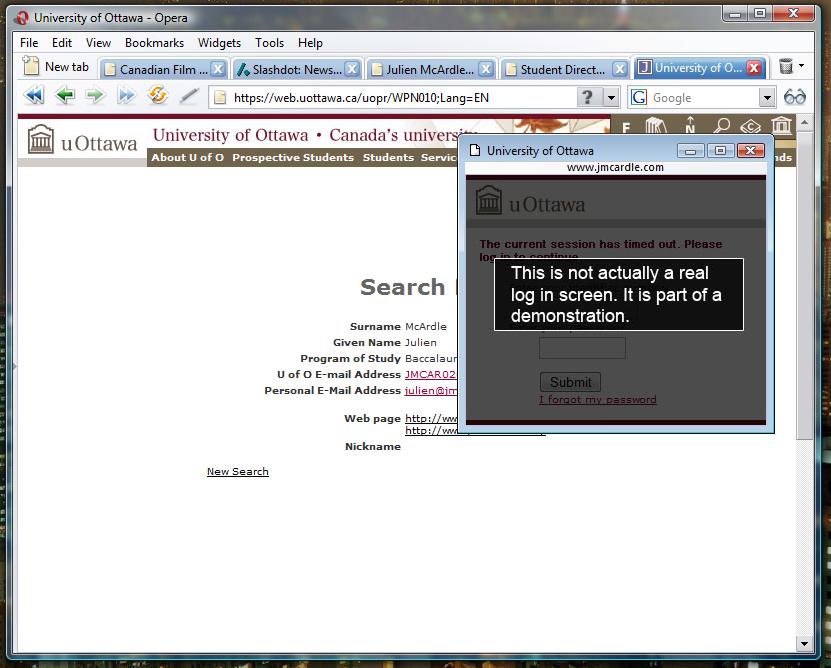Expand the dropdown arrow next to the trash can

tap(801, 66)
